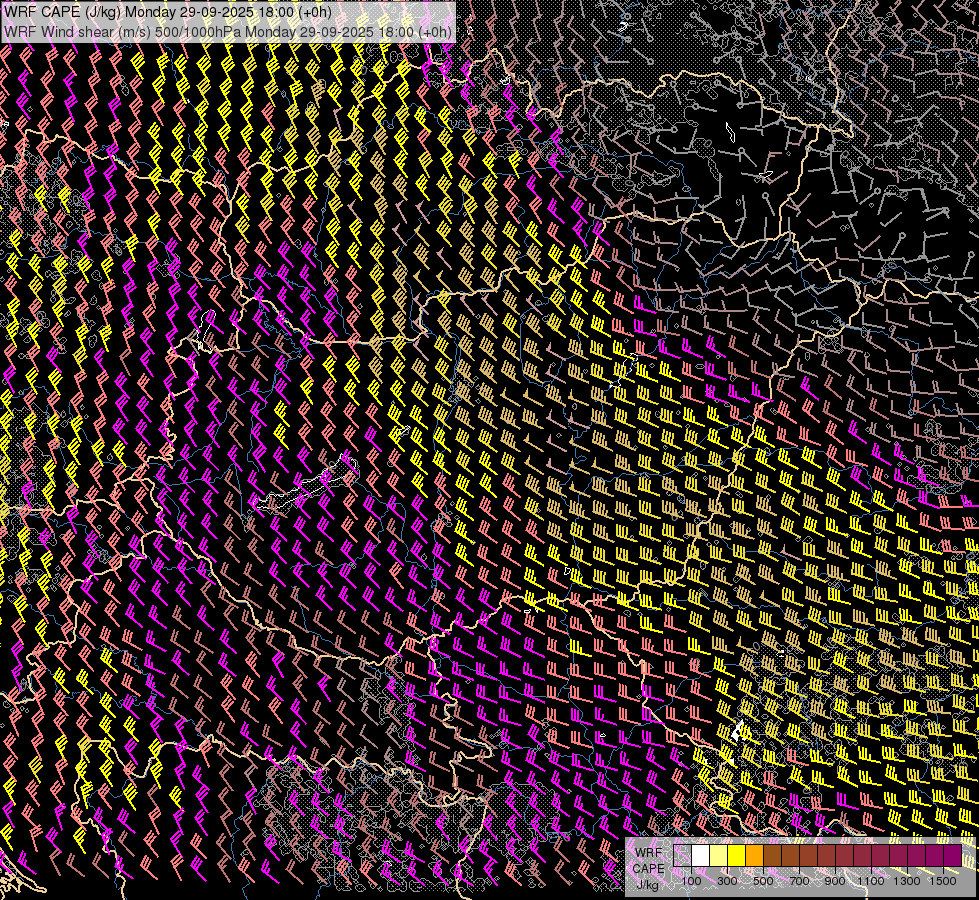979x900 pixels.
Task: Click the white CAPE legend swatch
Action: [x=701, y=856]
